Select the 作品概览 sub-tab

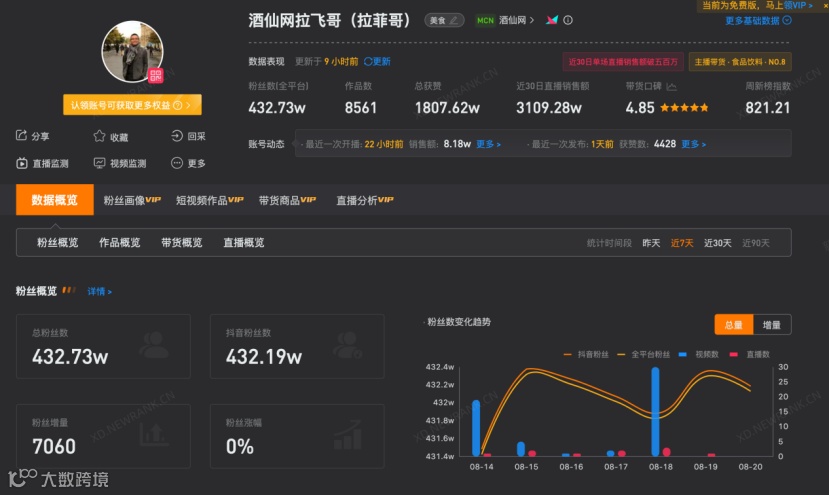pos(119,242)
